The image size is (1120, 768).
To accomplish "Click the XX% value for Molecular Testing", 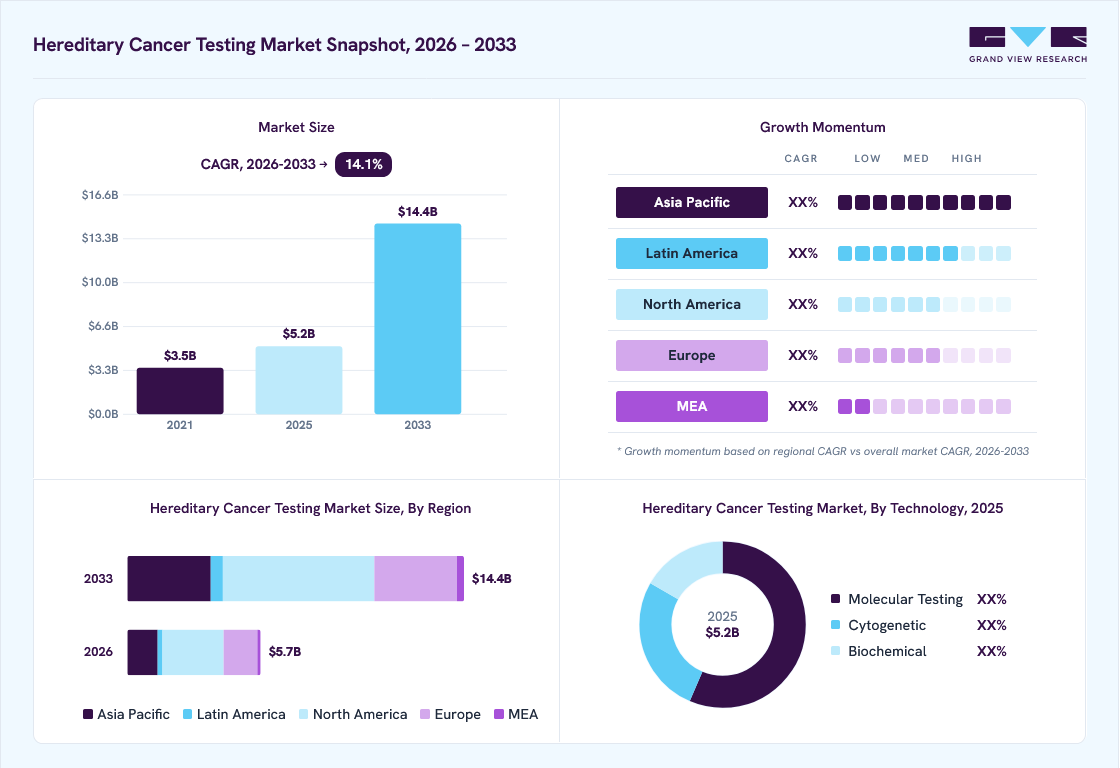I will click(x=991, y=599).
